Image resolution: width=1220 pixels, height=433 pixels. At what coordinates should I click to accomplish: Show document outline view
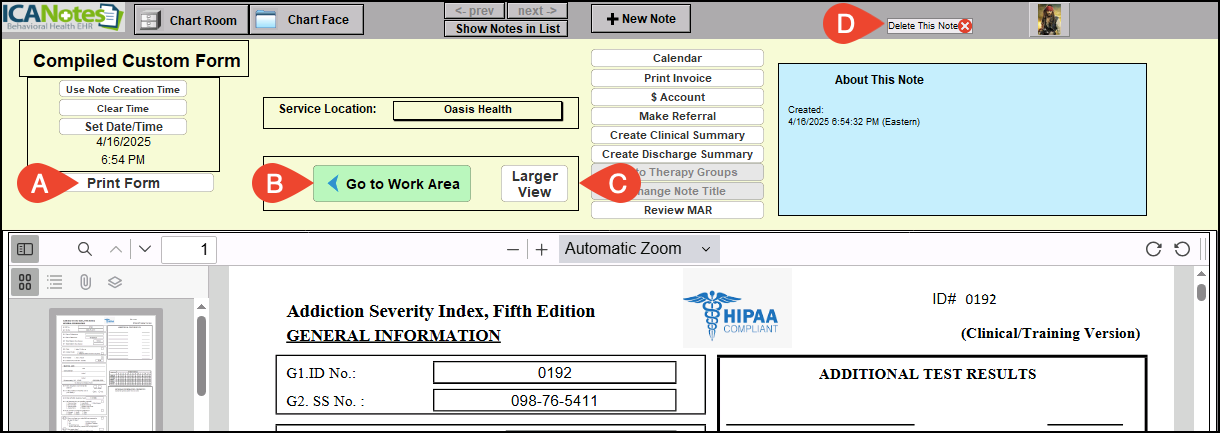coord(55,282)
